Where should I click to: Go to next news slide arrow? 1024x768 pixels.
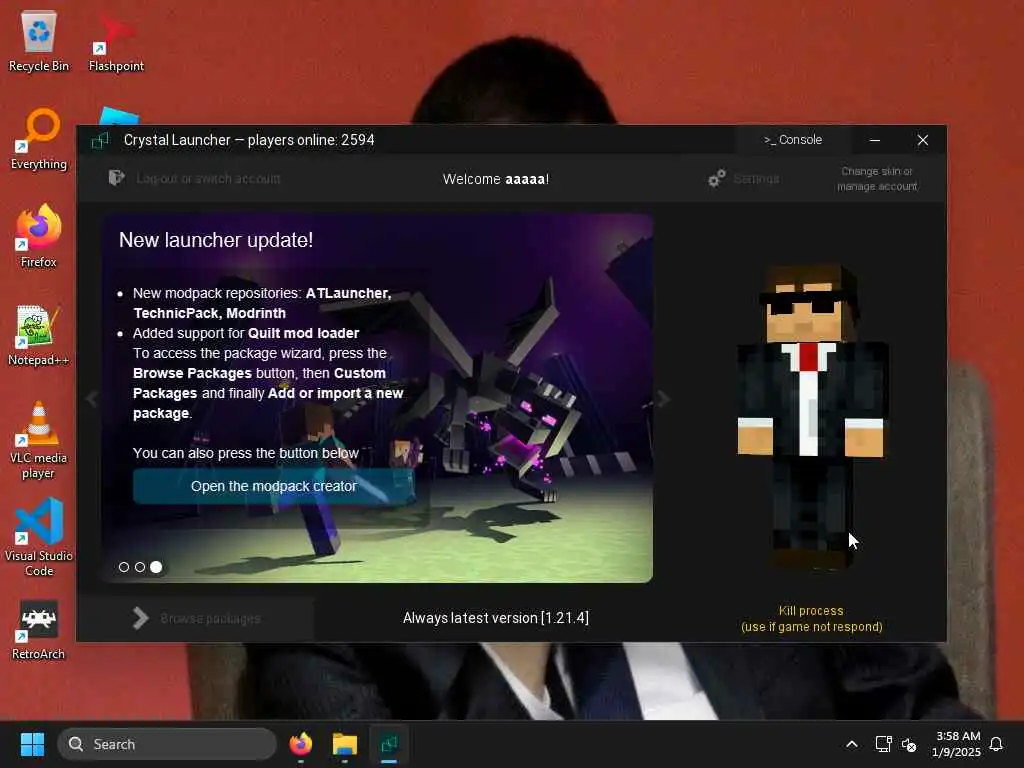tap(664, 398)
